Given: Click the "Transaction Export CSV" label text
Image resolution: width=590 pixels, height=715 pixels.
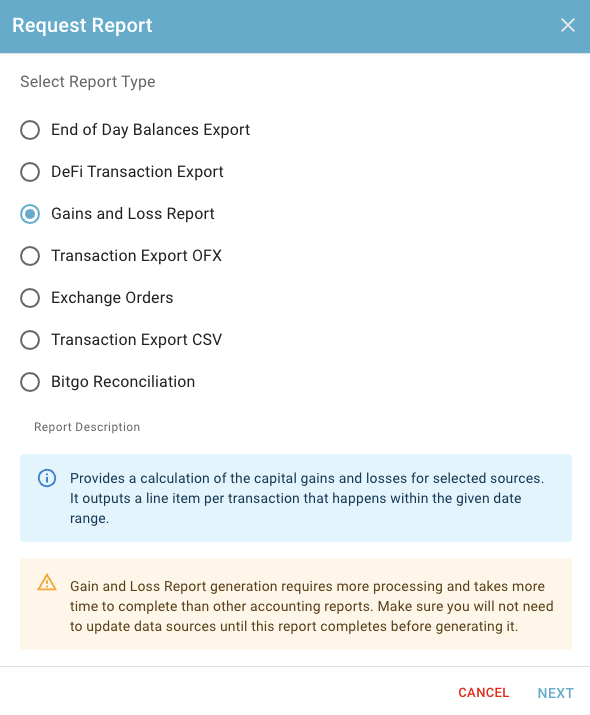Looking at the screenshot, I should click(136, 340).
